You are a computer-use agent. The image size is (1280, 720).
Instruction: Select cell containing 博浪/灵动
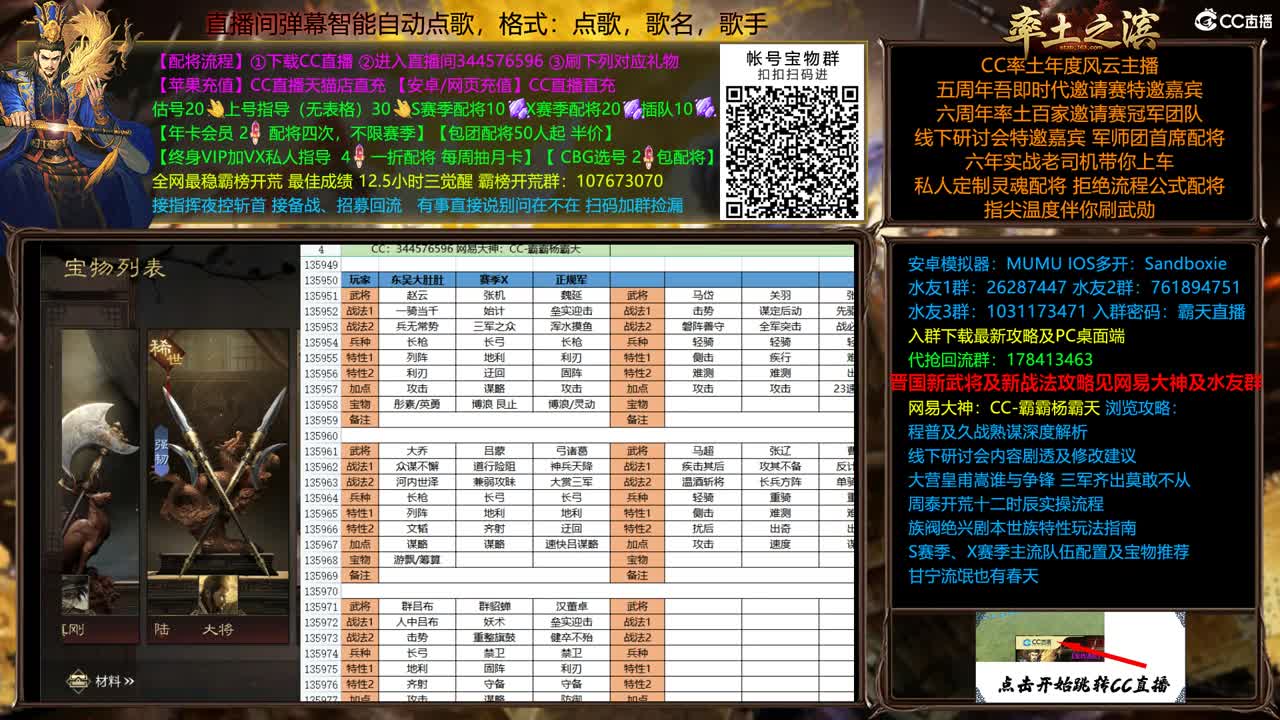pos(571,405)
